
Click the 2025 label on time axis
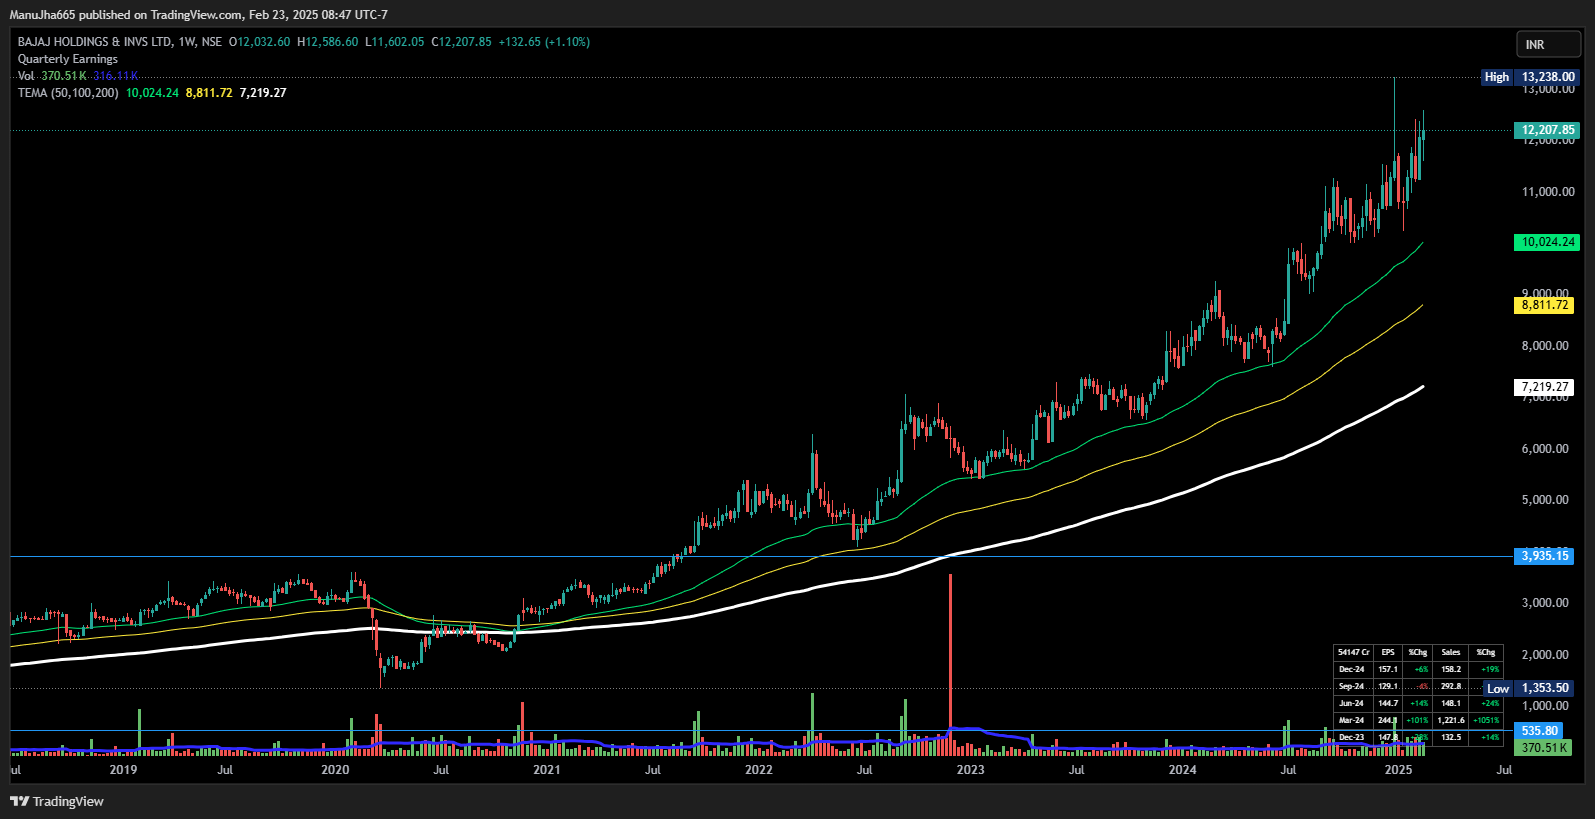1398,770
